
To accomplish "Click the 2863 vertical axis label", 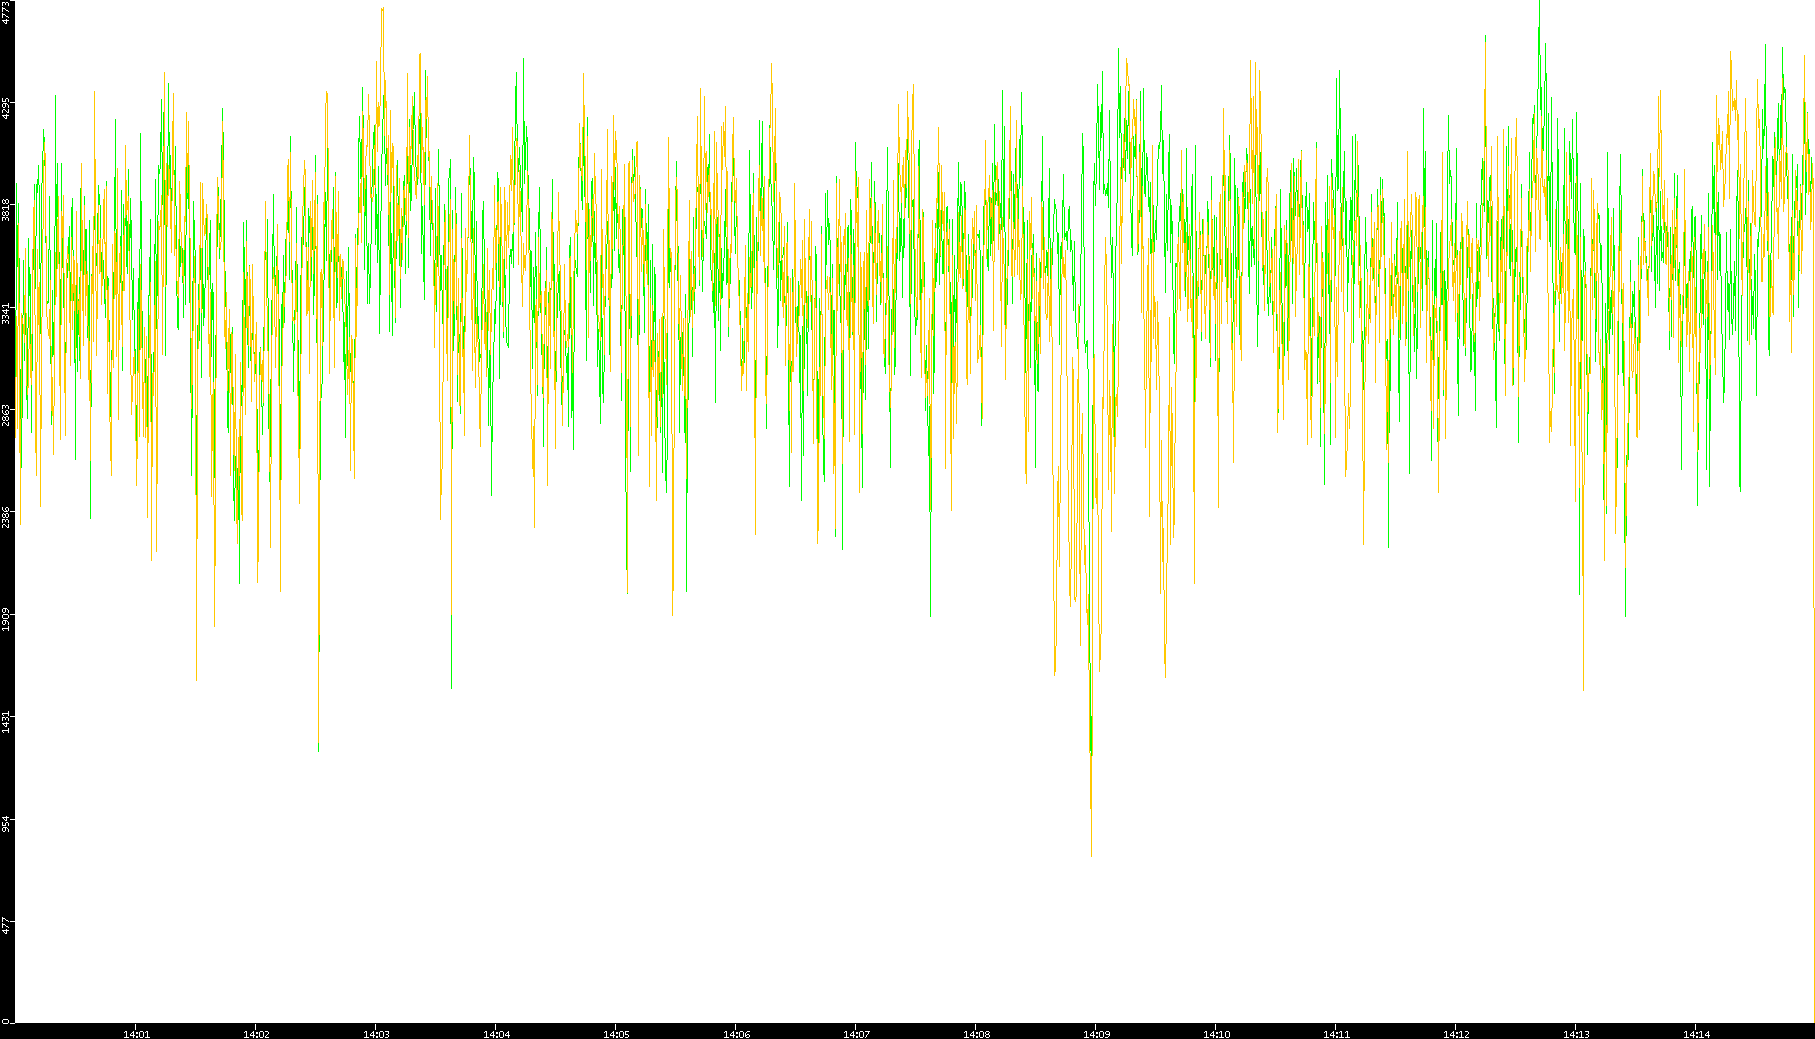I will click(7, 415).
